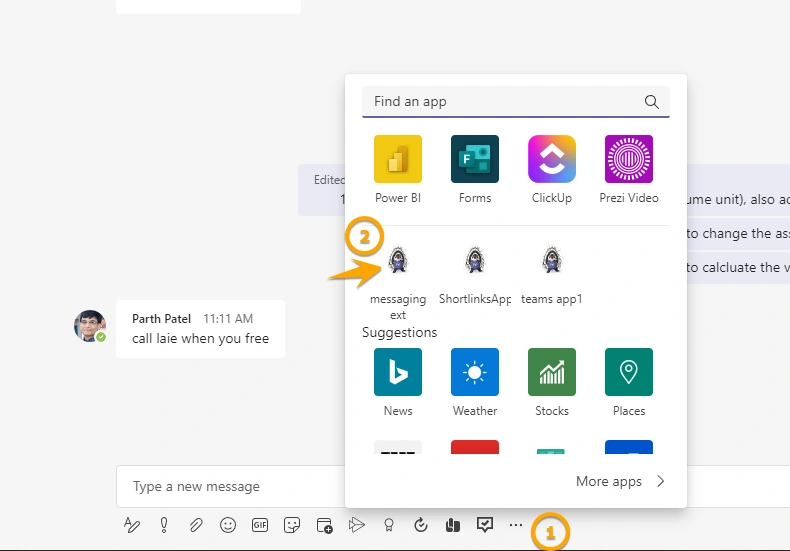This screenshot has width=790, height=551.
Task: Open the Power BI app
Action: click(x=398, y=159)
